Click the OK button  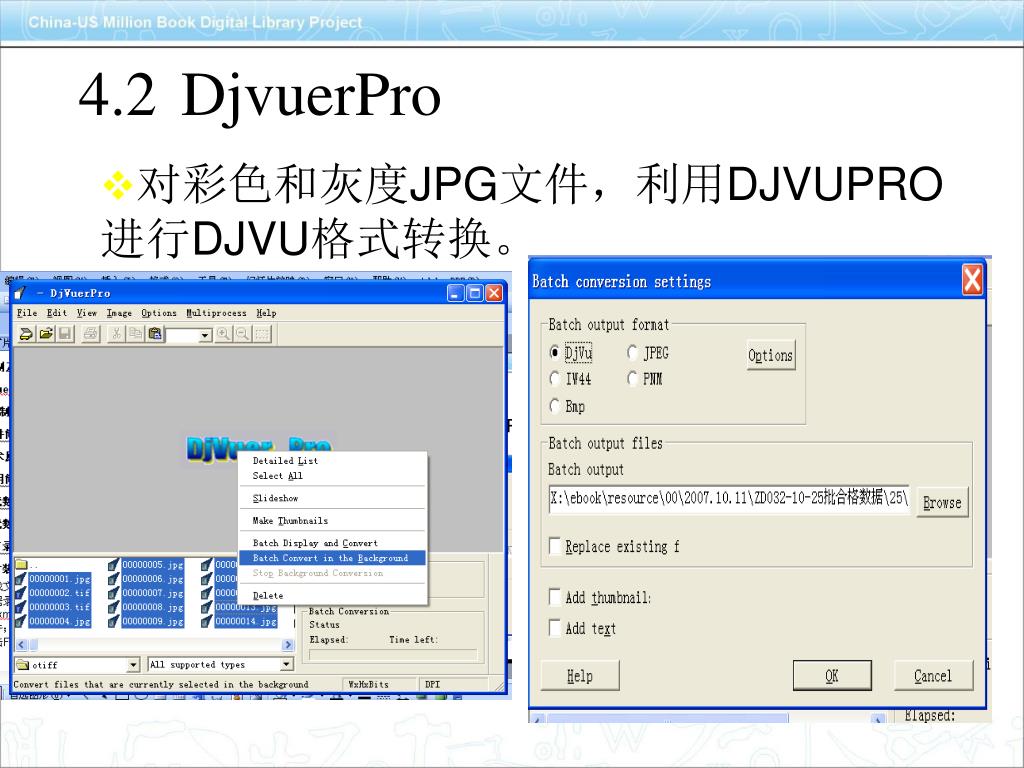pos(832,675)
